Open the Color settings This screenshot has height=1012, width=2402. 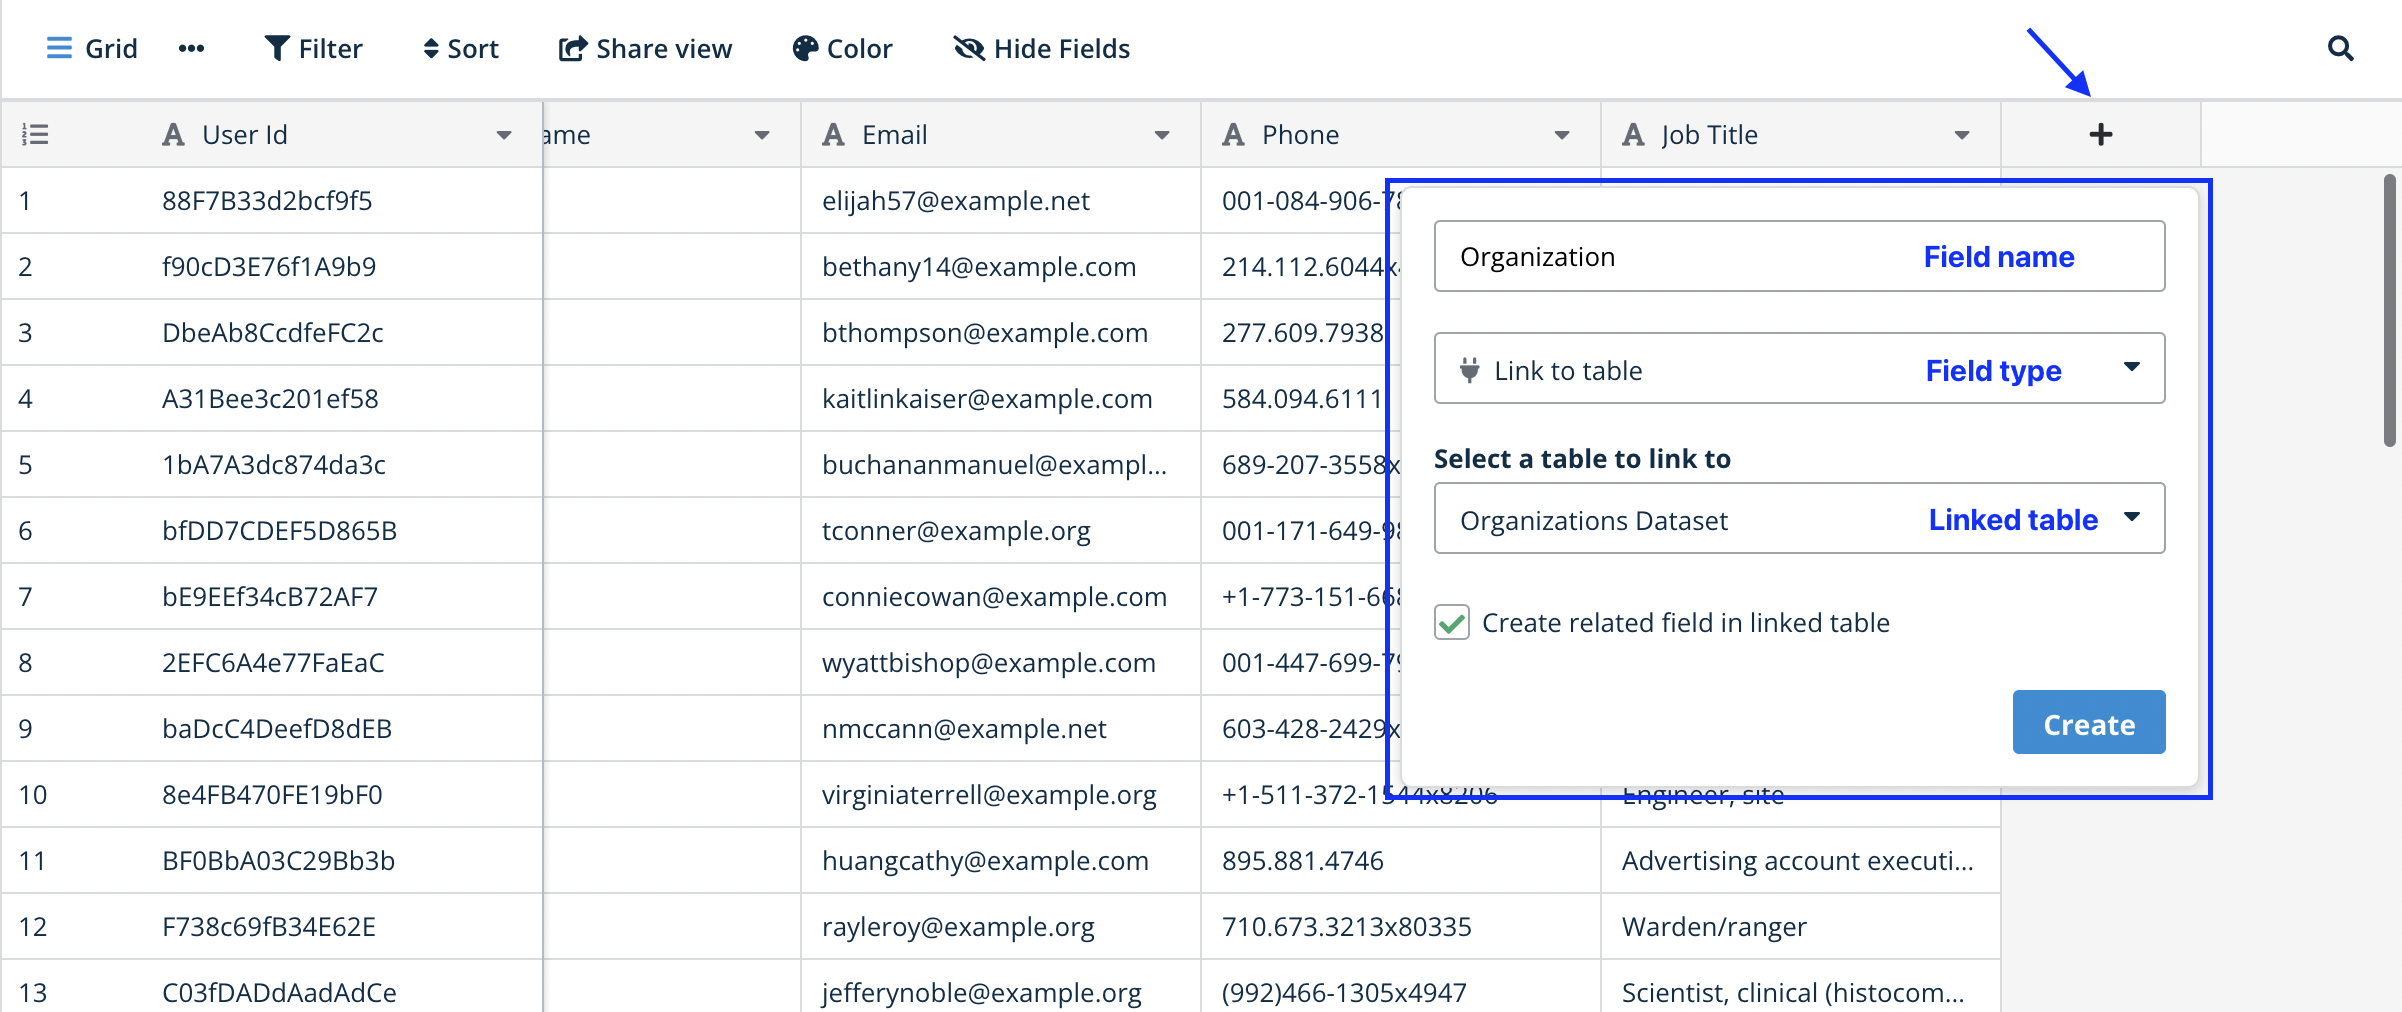point(841,48)
